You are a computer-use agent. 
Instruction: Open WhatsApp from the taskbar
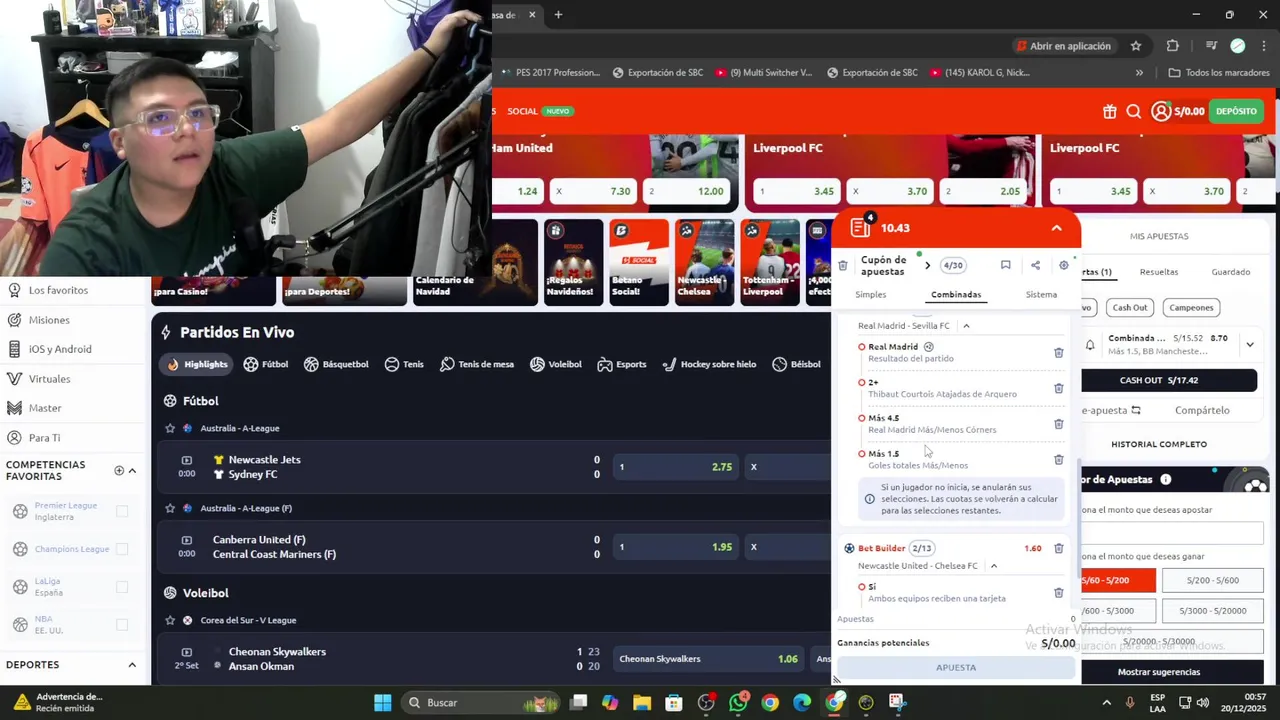point(738,703)
